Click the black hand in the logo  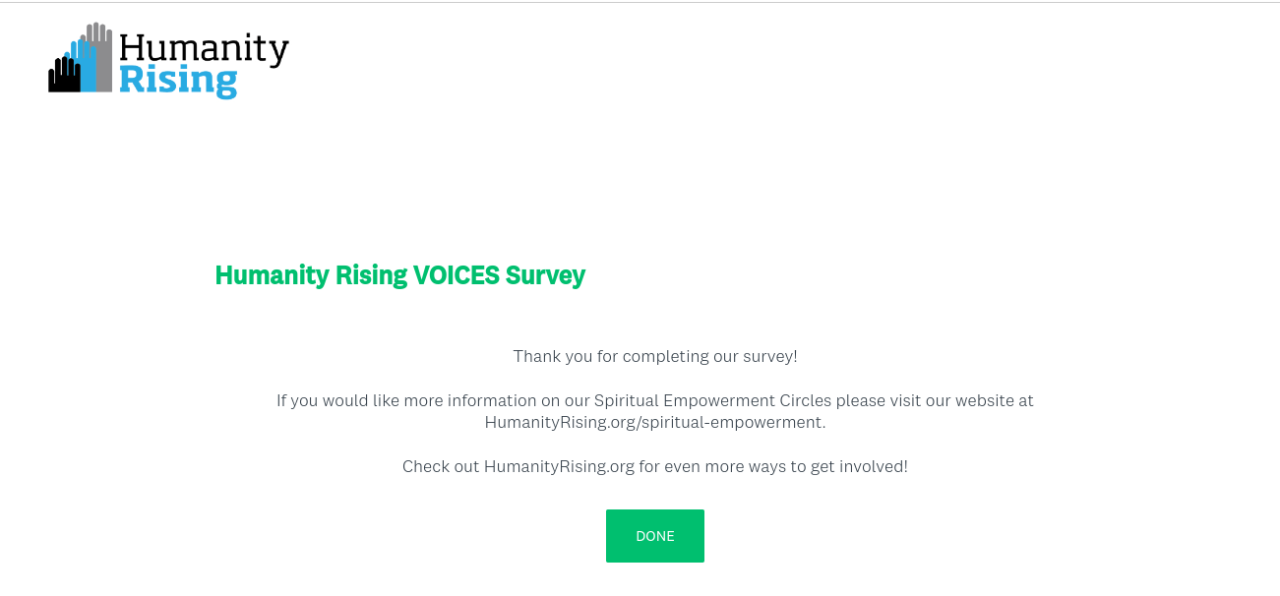click(63, 77)
